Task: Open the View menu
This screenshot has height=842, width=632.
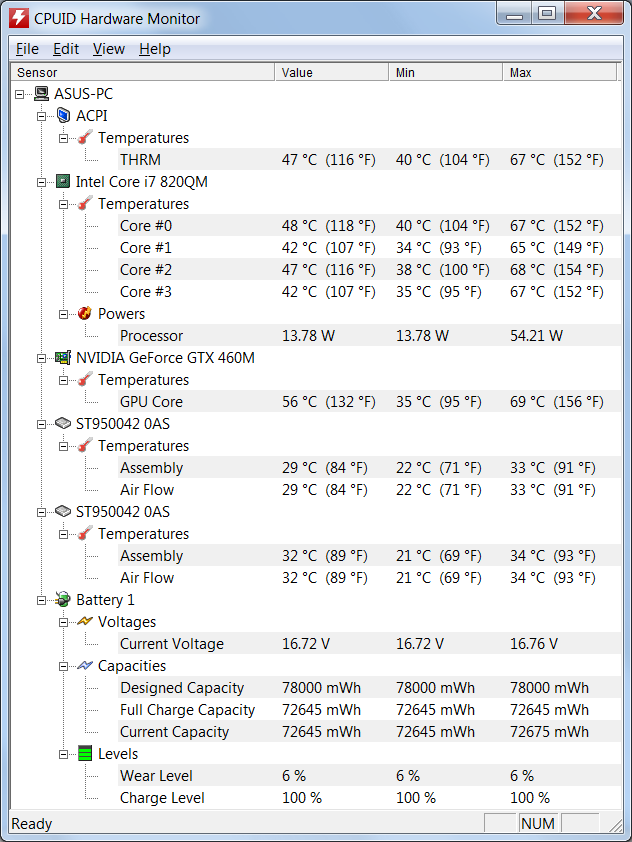Action: click(x=109, y=49)
